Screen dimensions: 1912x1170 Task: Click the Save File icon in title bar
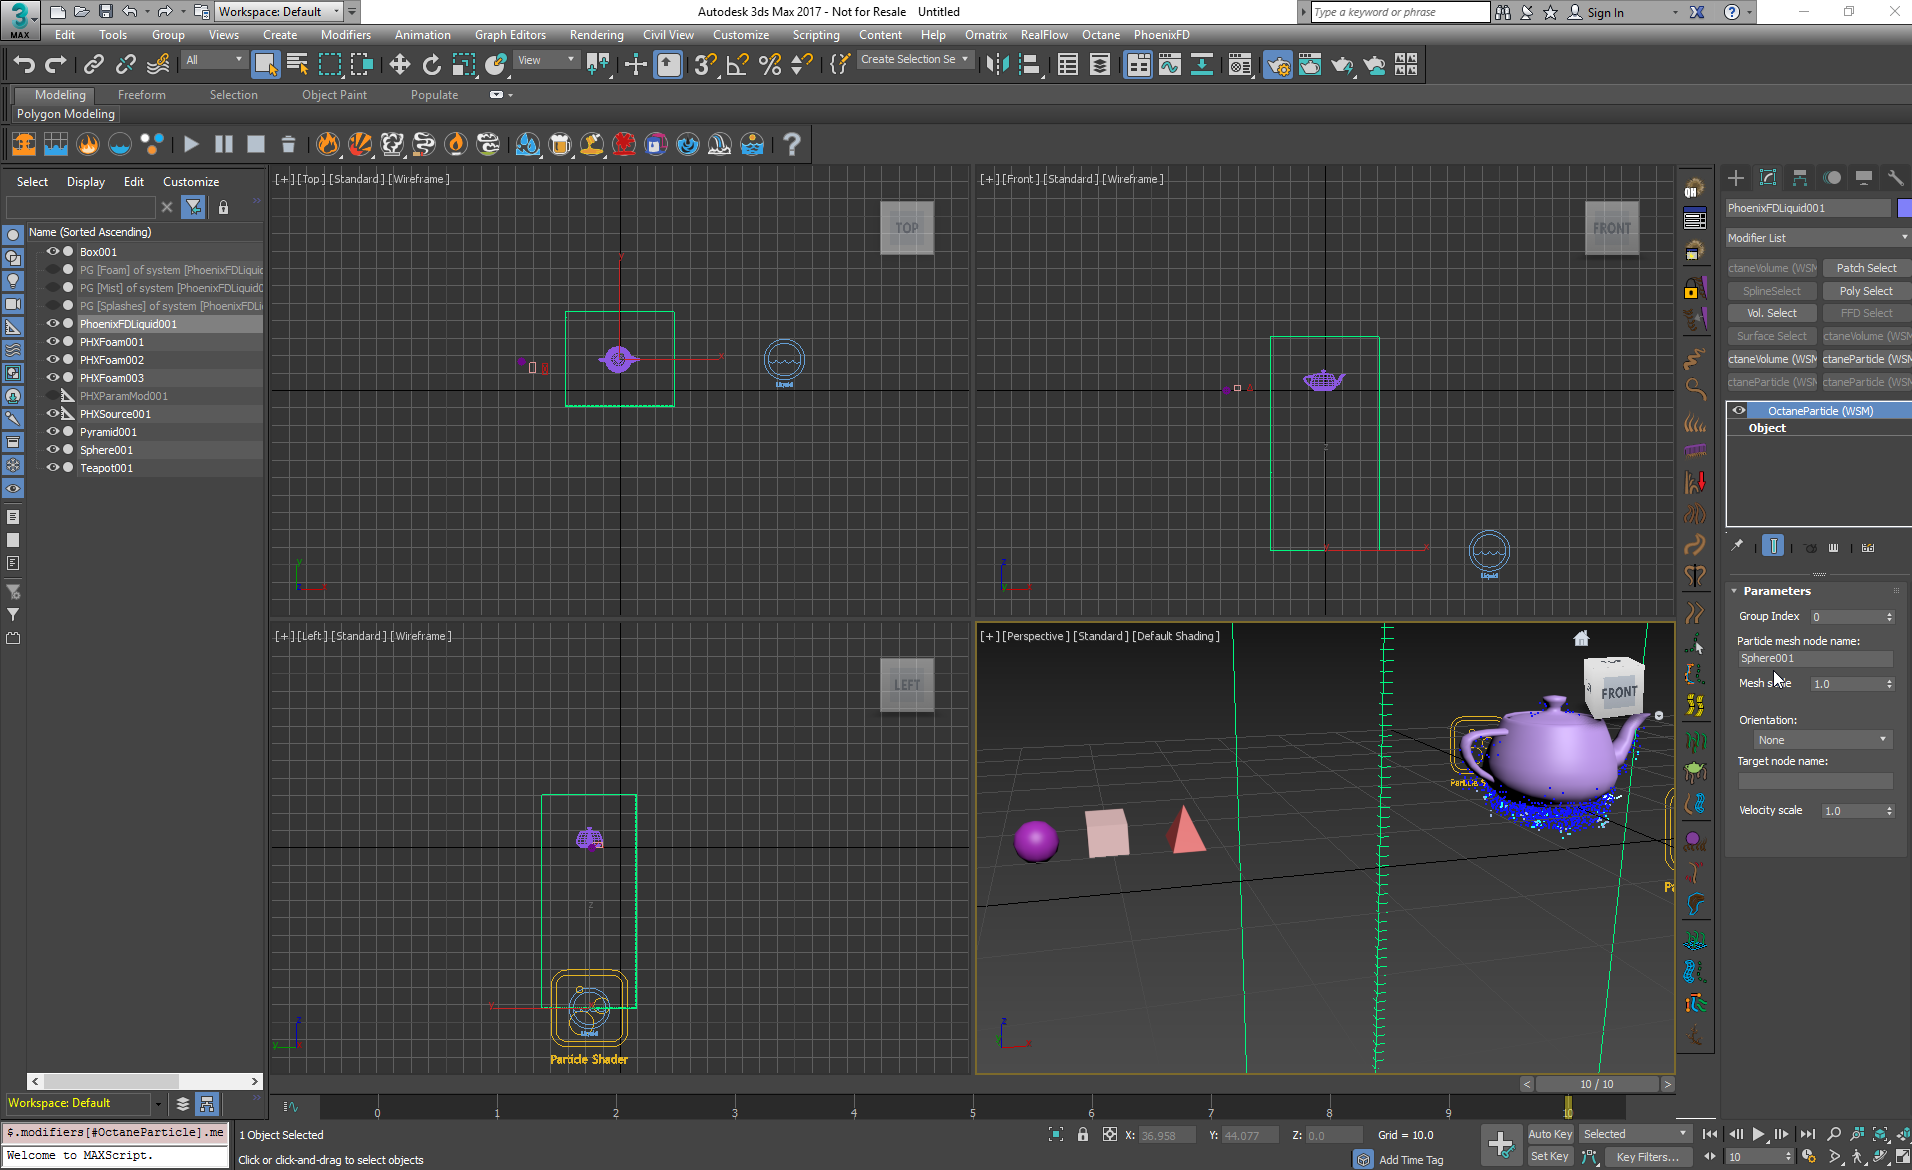[105, 12]
